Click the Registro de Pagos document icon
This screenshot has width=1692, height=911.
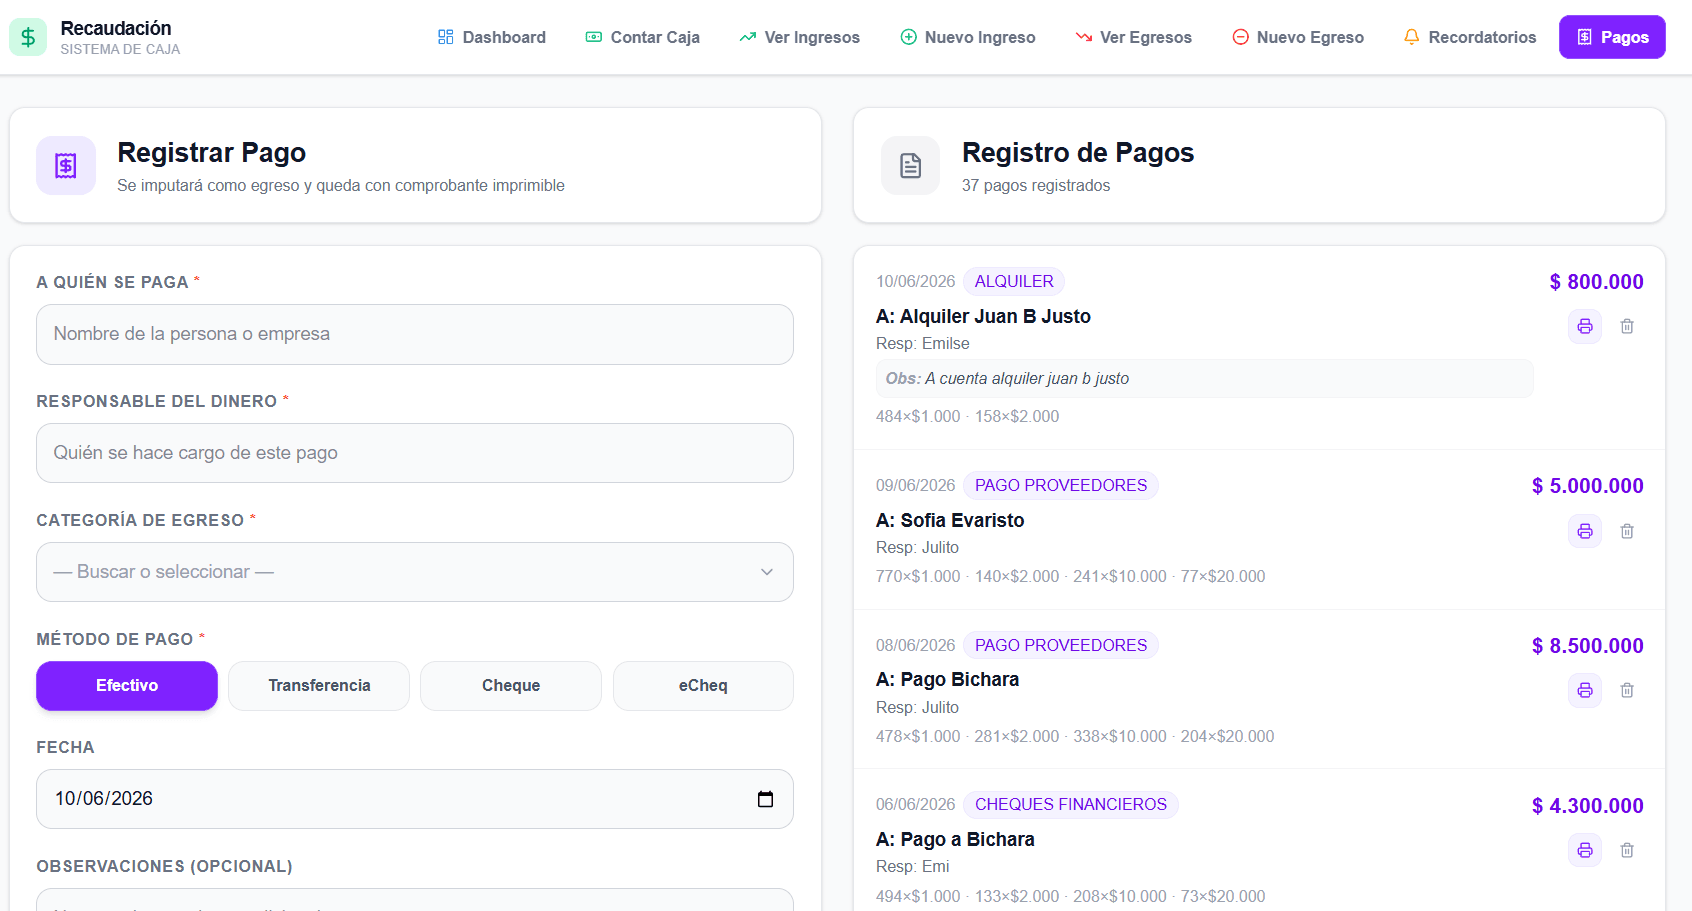[x=910, y=165]
